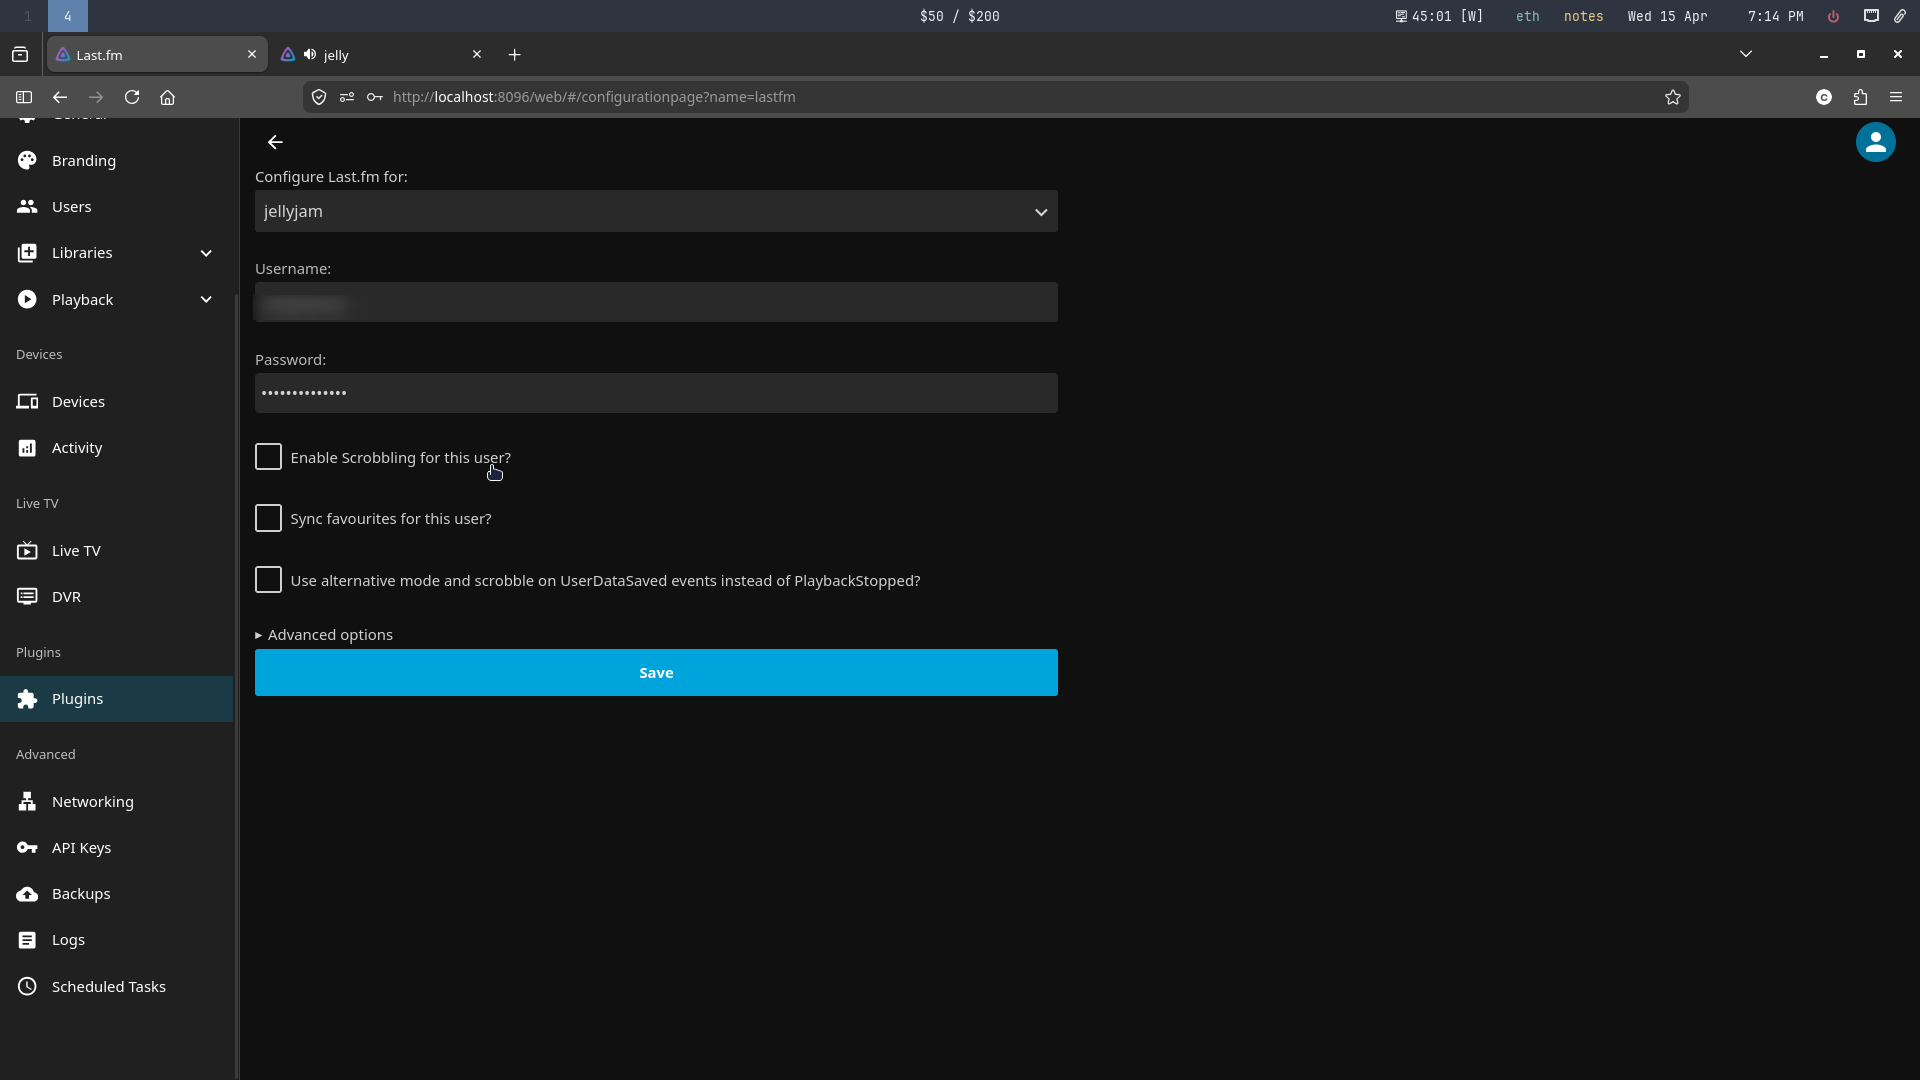Open the Networking icon

[x=27, y=801]
